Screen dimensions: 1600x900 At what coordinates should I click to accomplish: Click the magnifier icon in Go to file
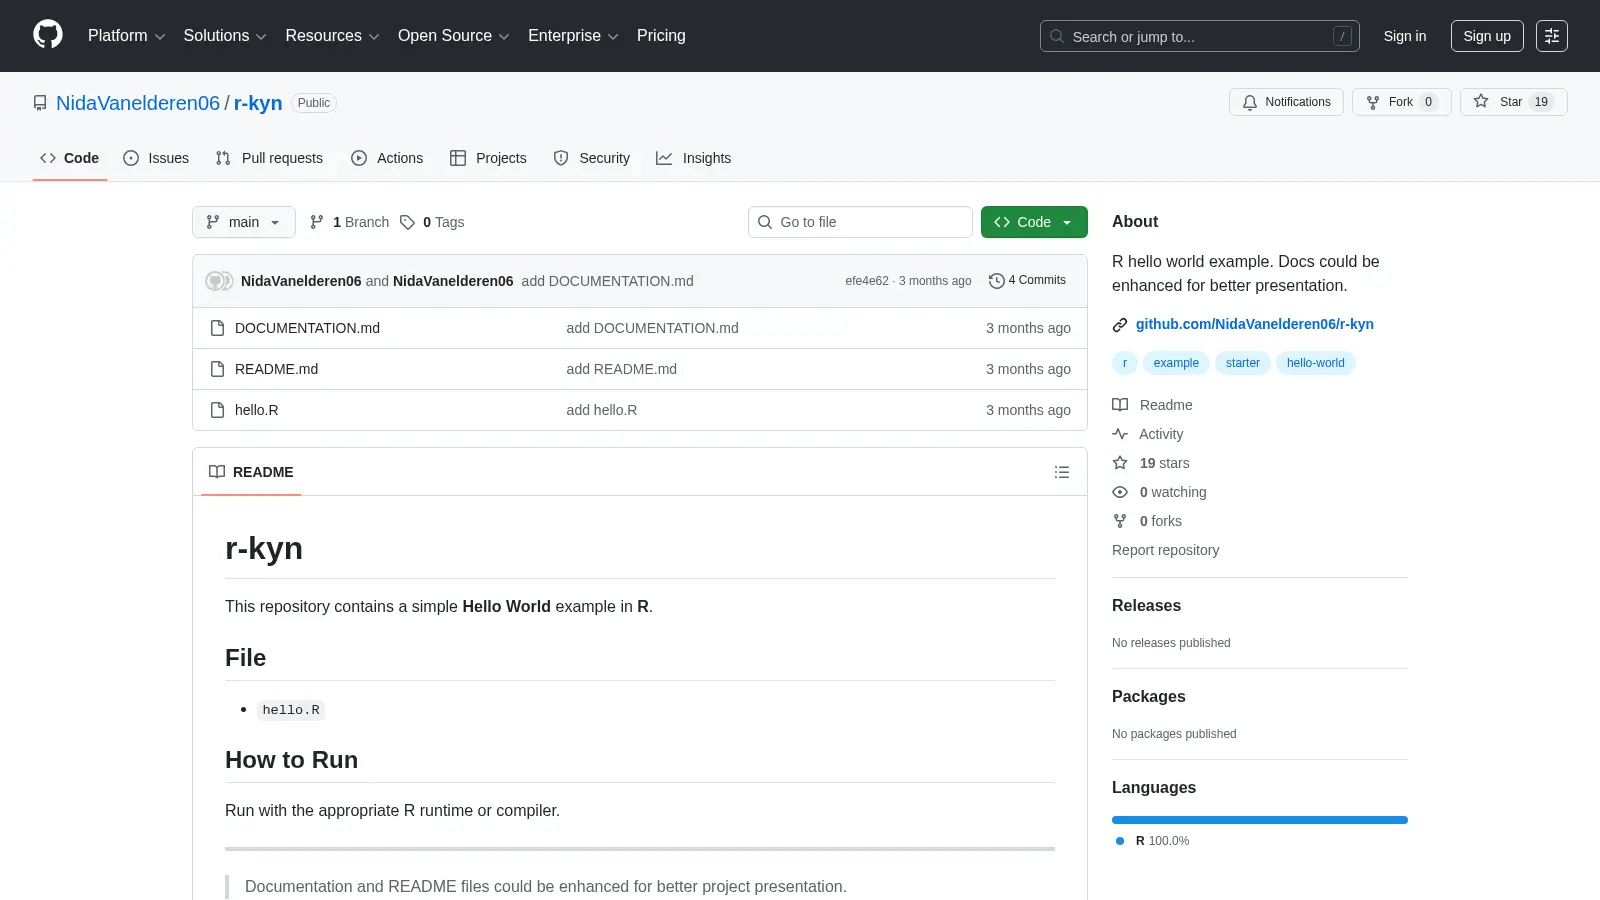765,222
